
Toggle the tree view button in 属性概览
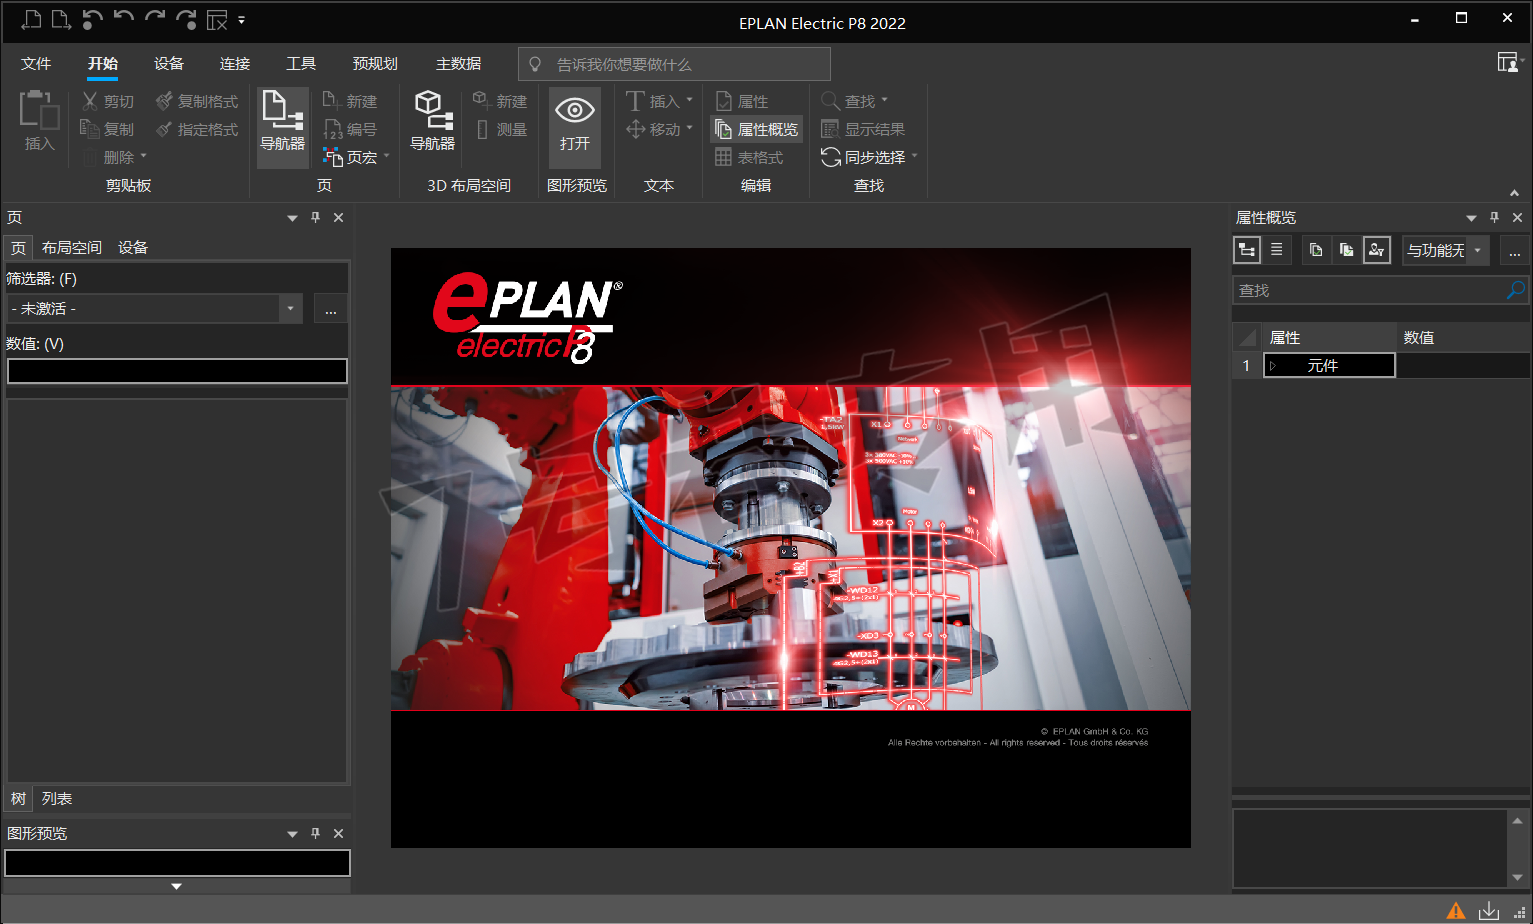click(x=1247, y=250)
